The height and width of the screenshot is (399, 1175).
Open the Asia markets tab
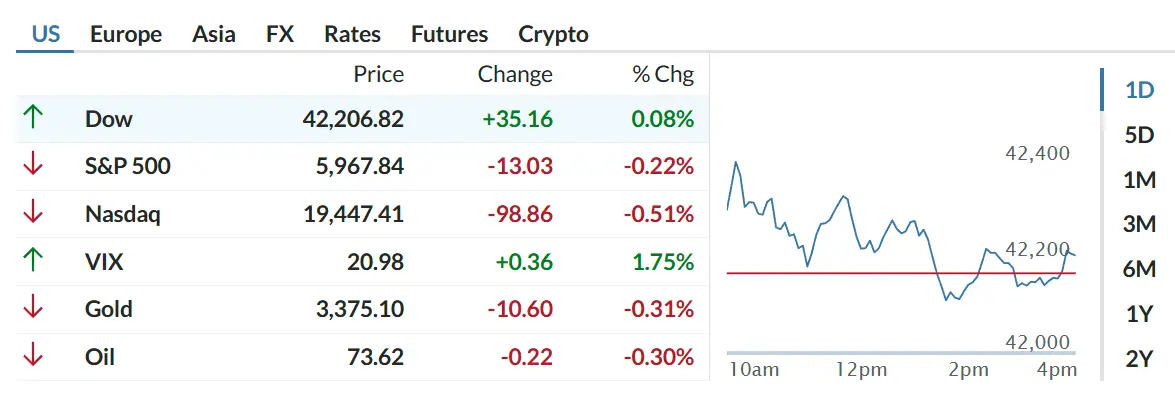click(214, 34)
